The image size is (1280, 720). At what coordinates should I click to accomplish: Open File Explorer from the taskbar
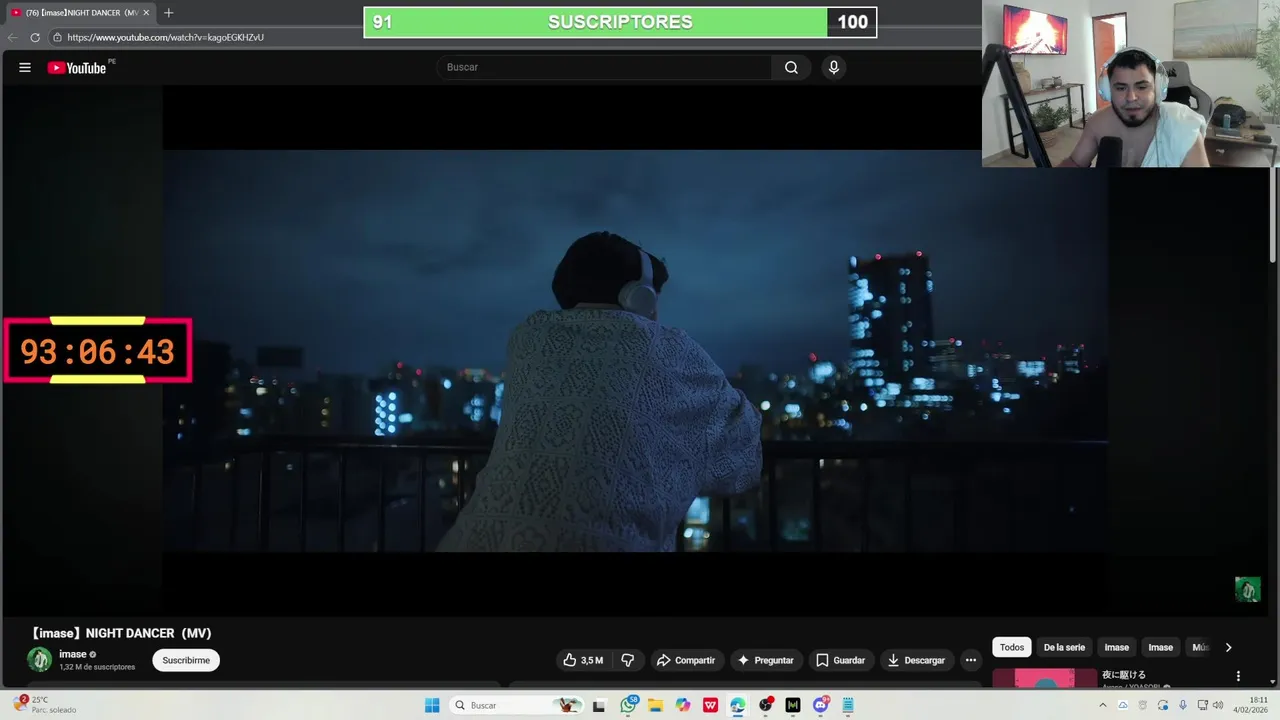pyautogui.click(x=655, y=705)
